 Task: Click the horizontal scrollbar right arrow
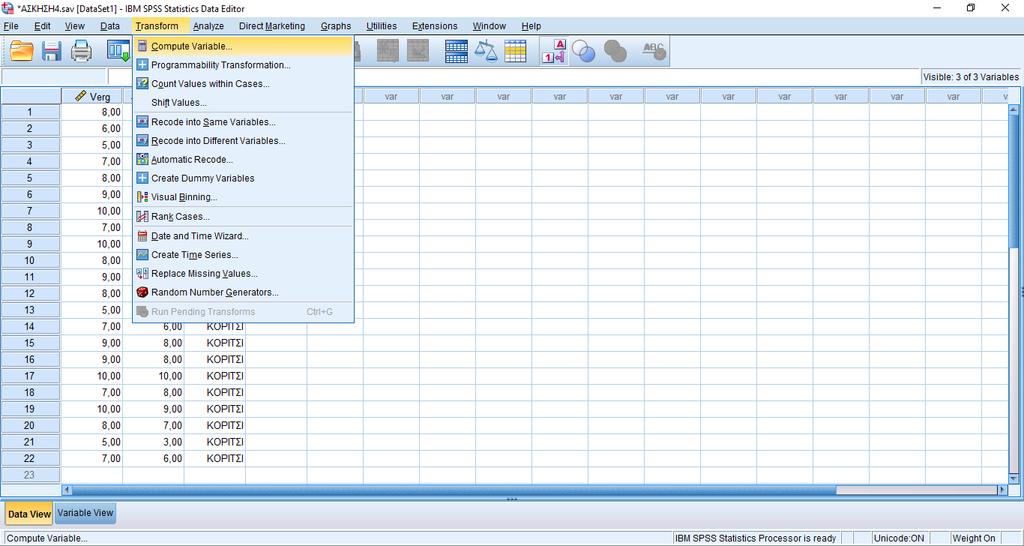point(1002,490)
